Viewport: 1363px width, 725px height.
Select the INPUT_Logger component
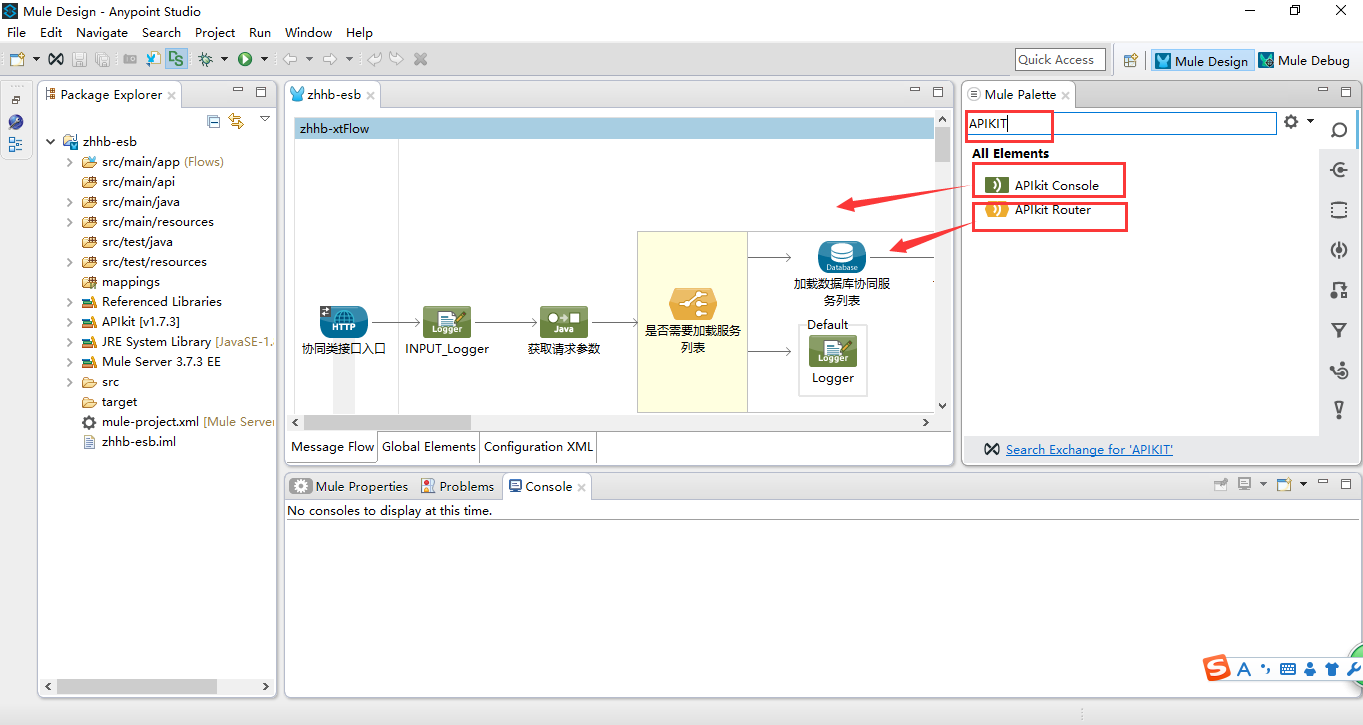(x=447, y=322)
